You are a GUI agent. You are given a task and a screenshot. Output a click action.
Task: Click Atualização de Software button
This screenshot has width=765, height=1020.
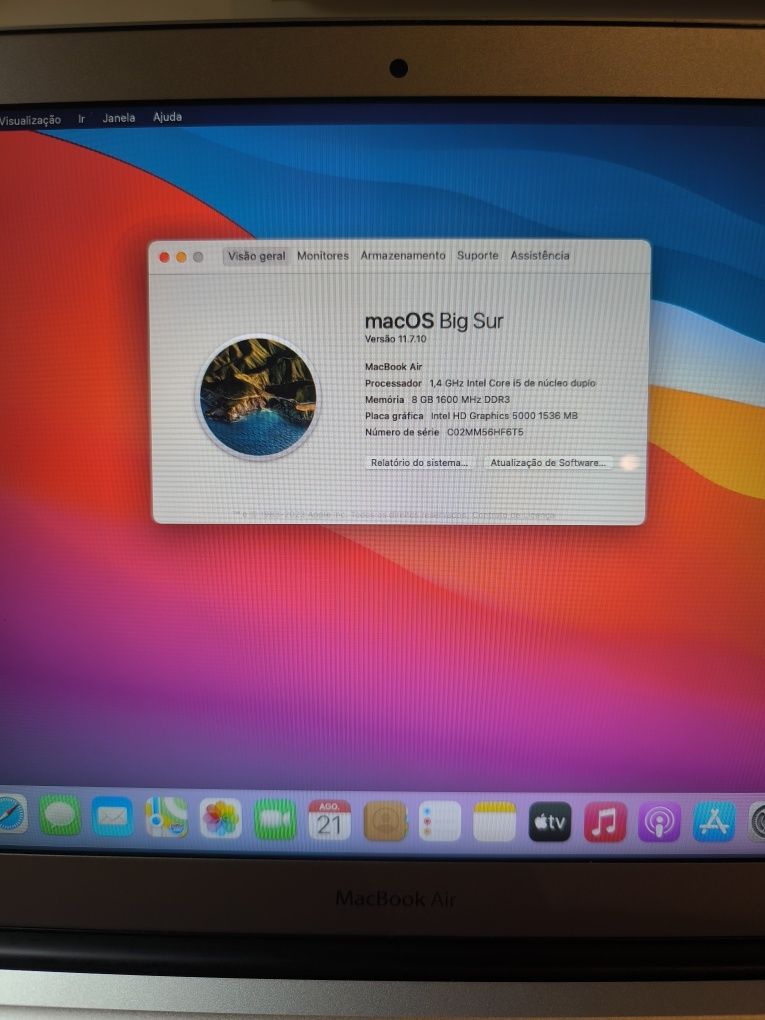coord(548,463)
